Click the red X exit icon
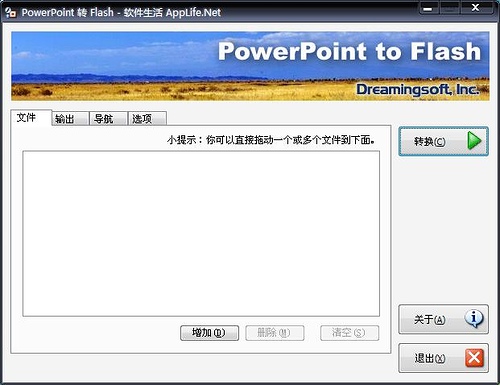Image resolution: width=500 pixels, height=385 pixels. 474,358
